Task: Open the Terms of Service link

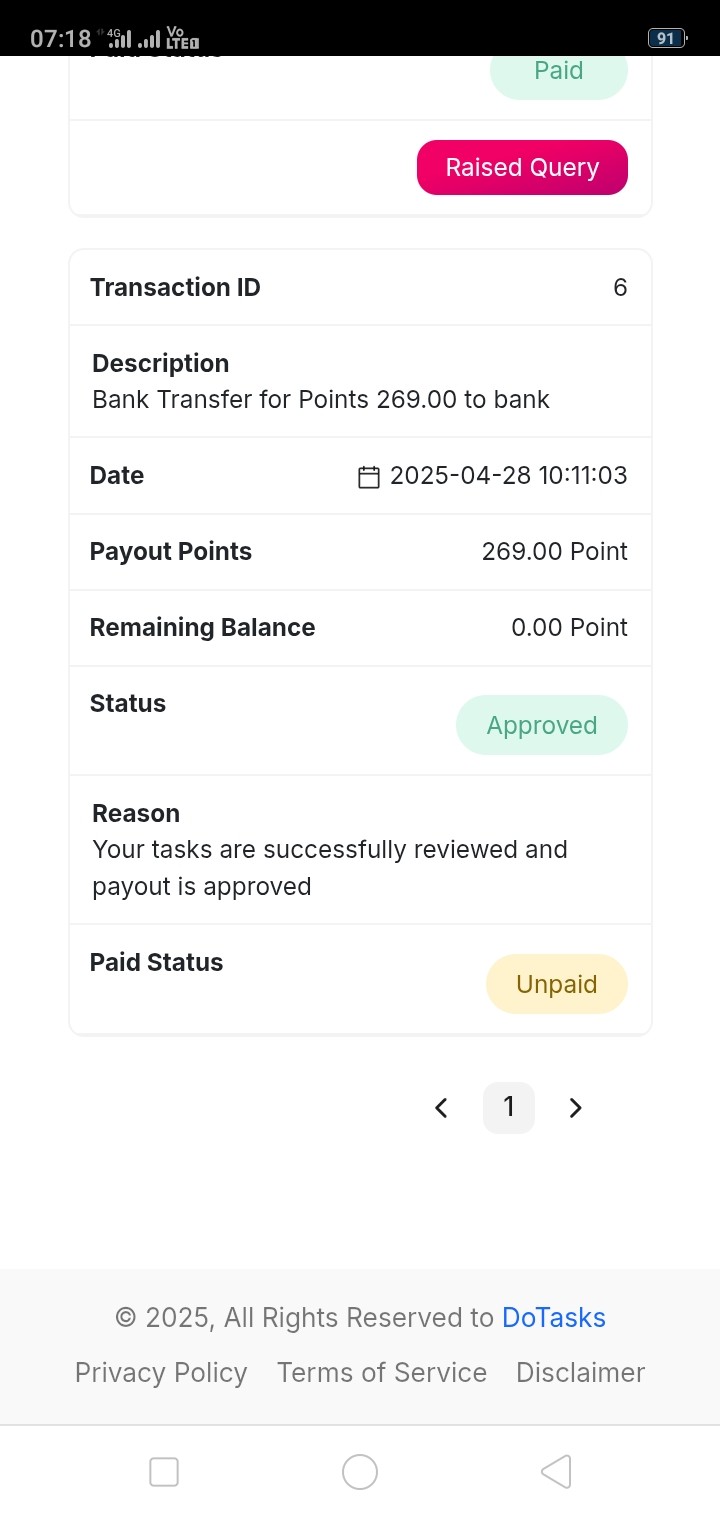Action: [382, 1373]
